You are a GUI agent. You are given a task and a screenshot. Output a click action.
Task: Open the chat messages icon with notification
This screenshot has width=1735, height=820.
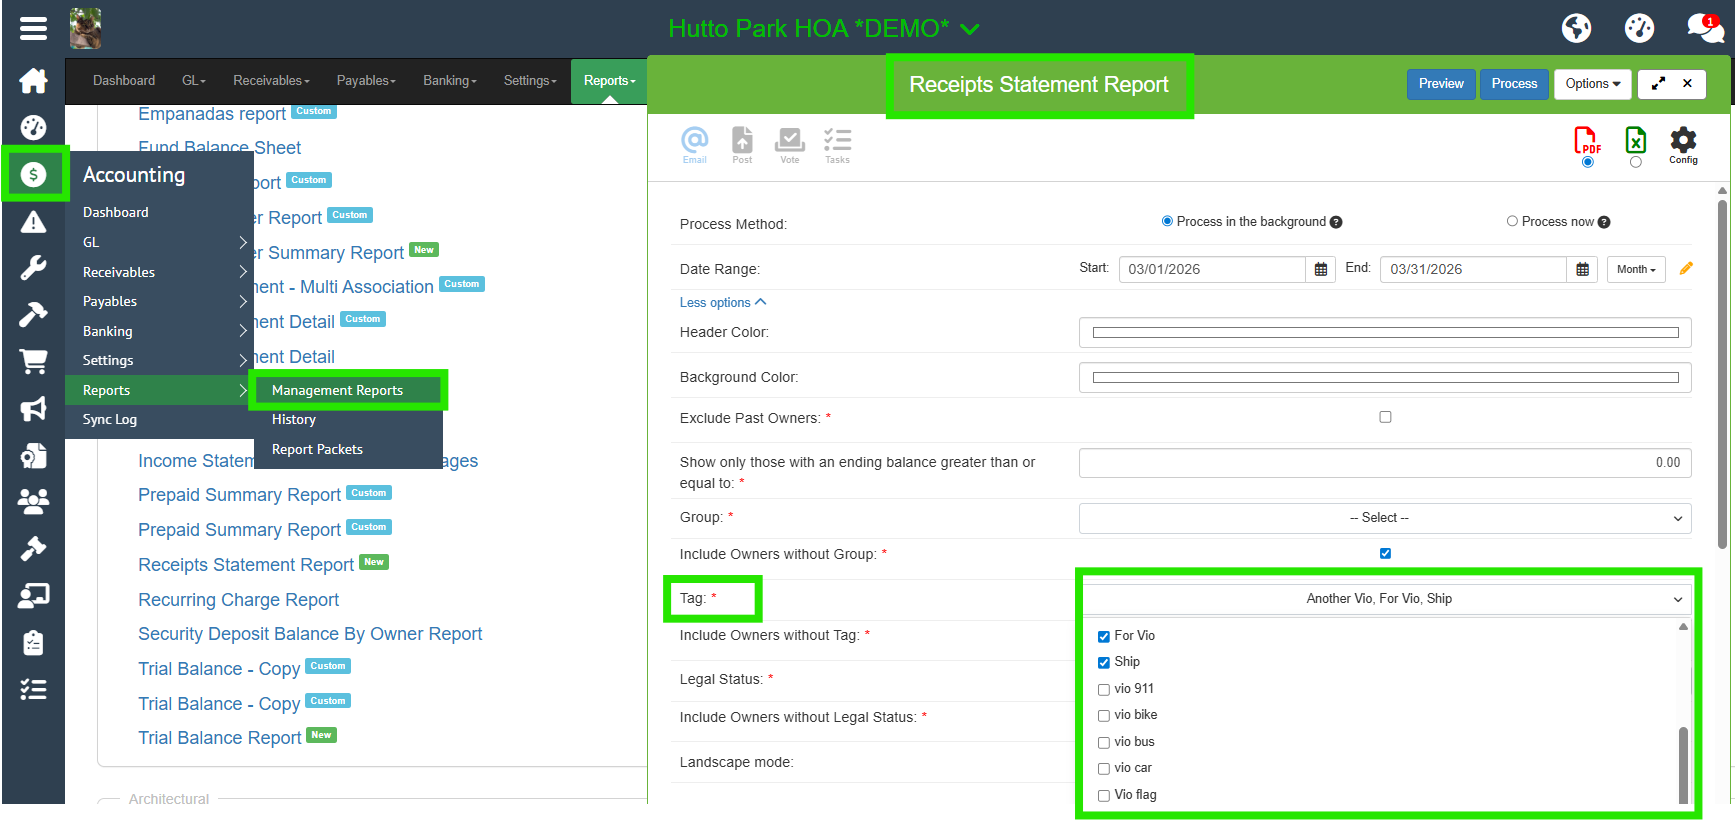pyautogui.click(x=1703, y=28)
